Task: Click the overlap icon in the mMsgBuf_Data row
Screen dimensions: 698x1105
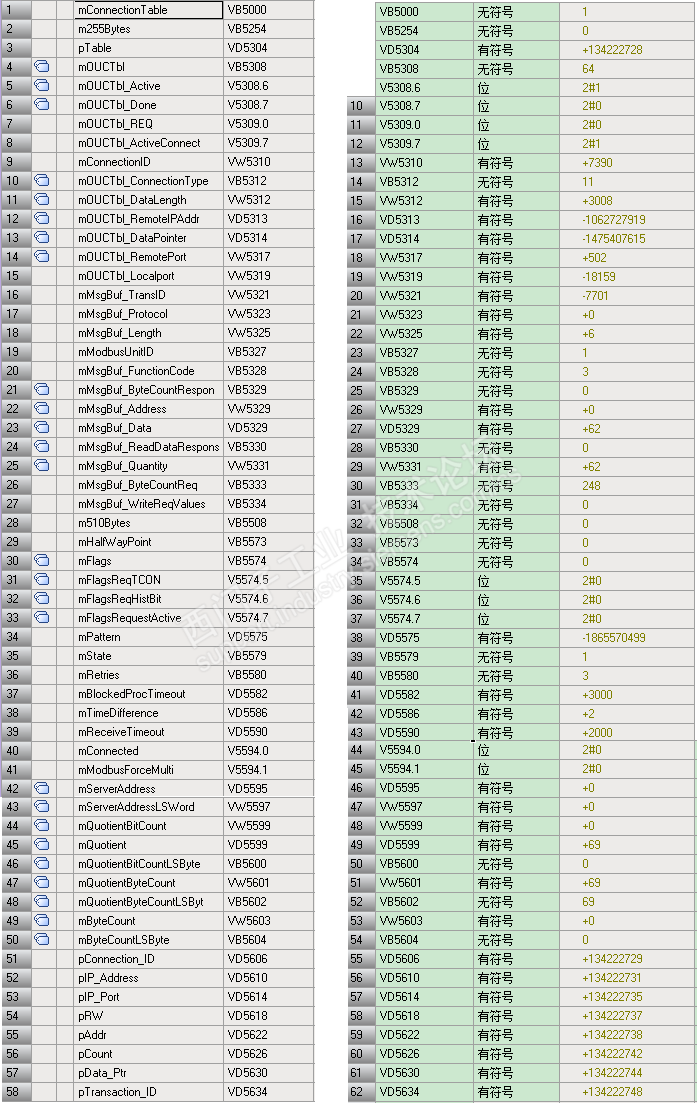Action: pyautogui.click(x=42, y=428)
